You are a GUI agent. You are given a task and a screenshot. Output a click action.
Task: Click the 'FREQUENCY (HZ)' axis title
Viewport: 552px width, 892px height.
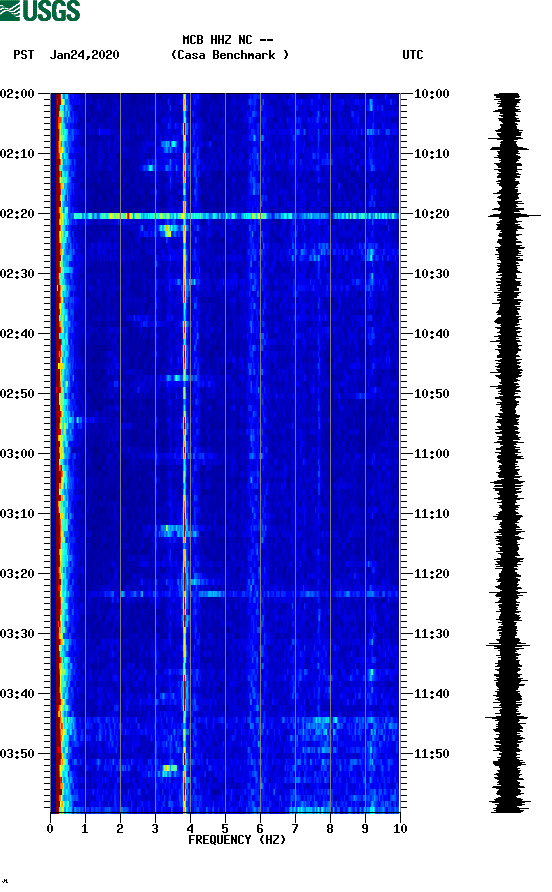point(237,840)
